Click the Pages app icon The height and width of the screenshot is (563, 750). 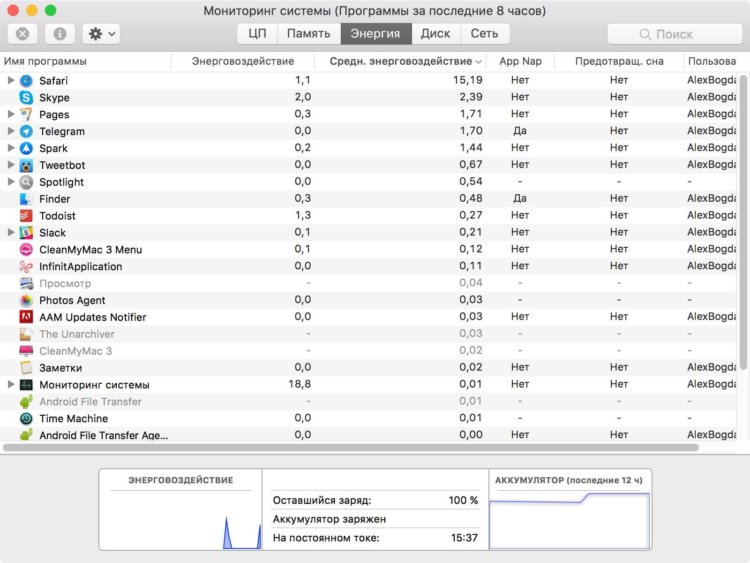pos(26,114)
